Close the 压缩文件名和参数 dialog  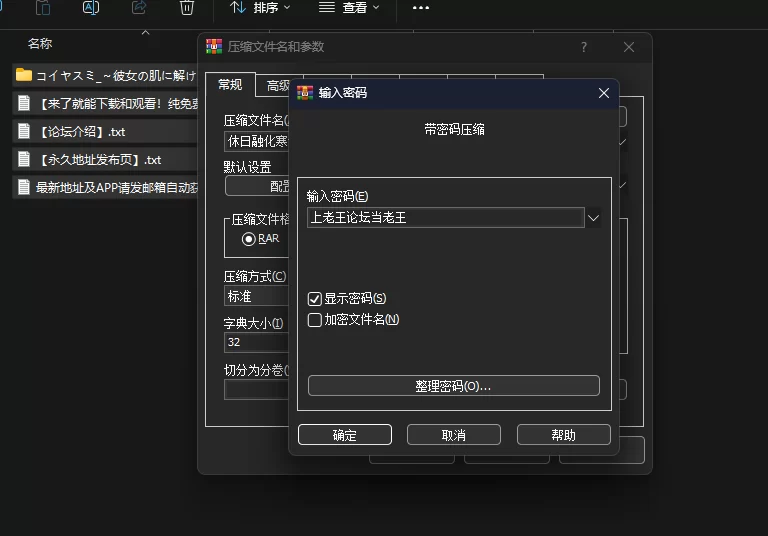click(x=629, y=47)
